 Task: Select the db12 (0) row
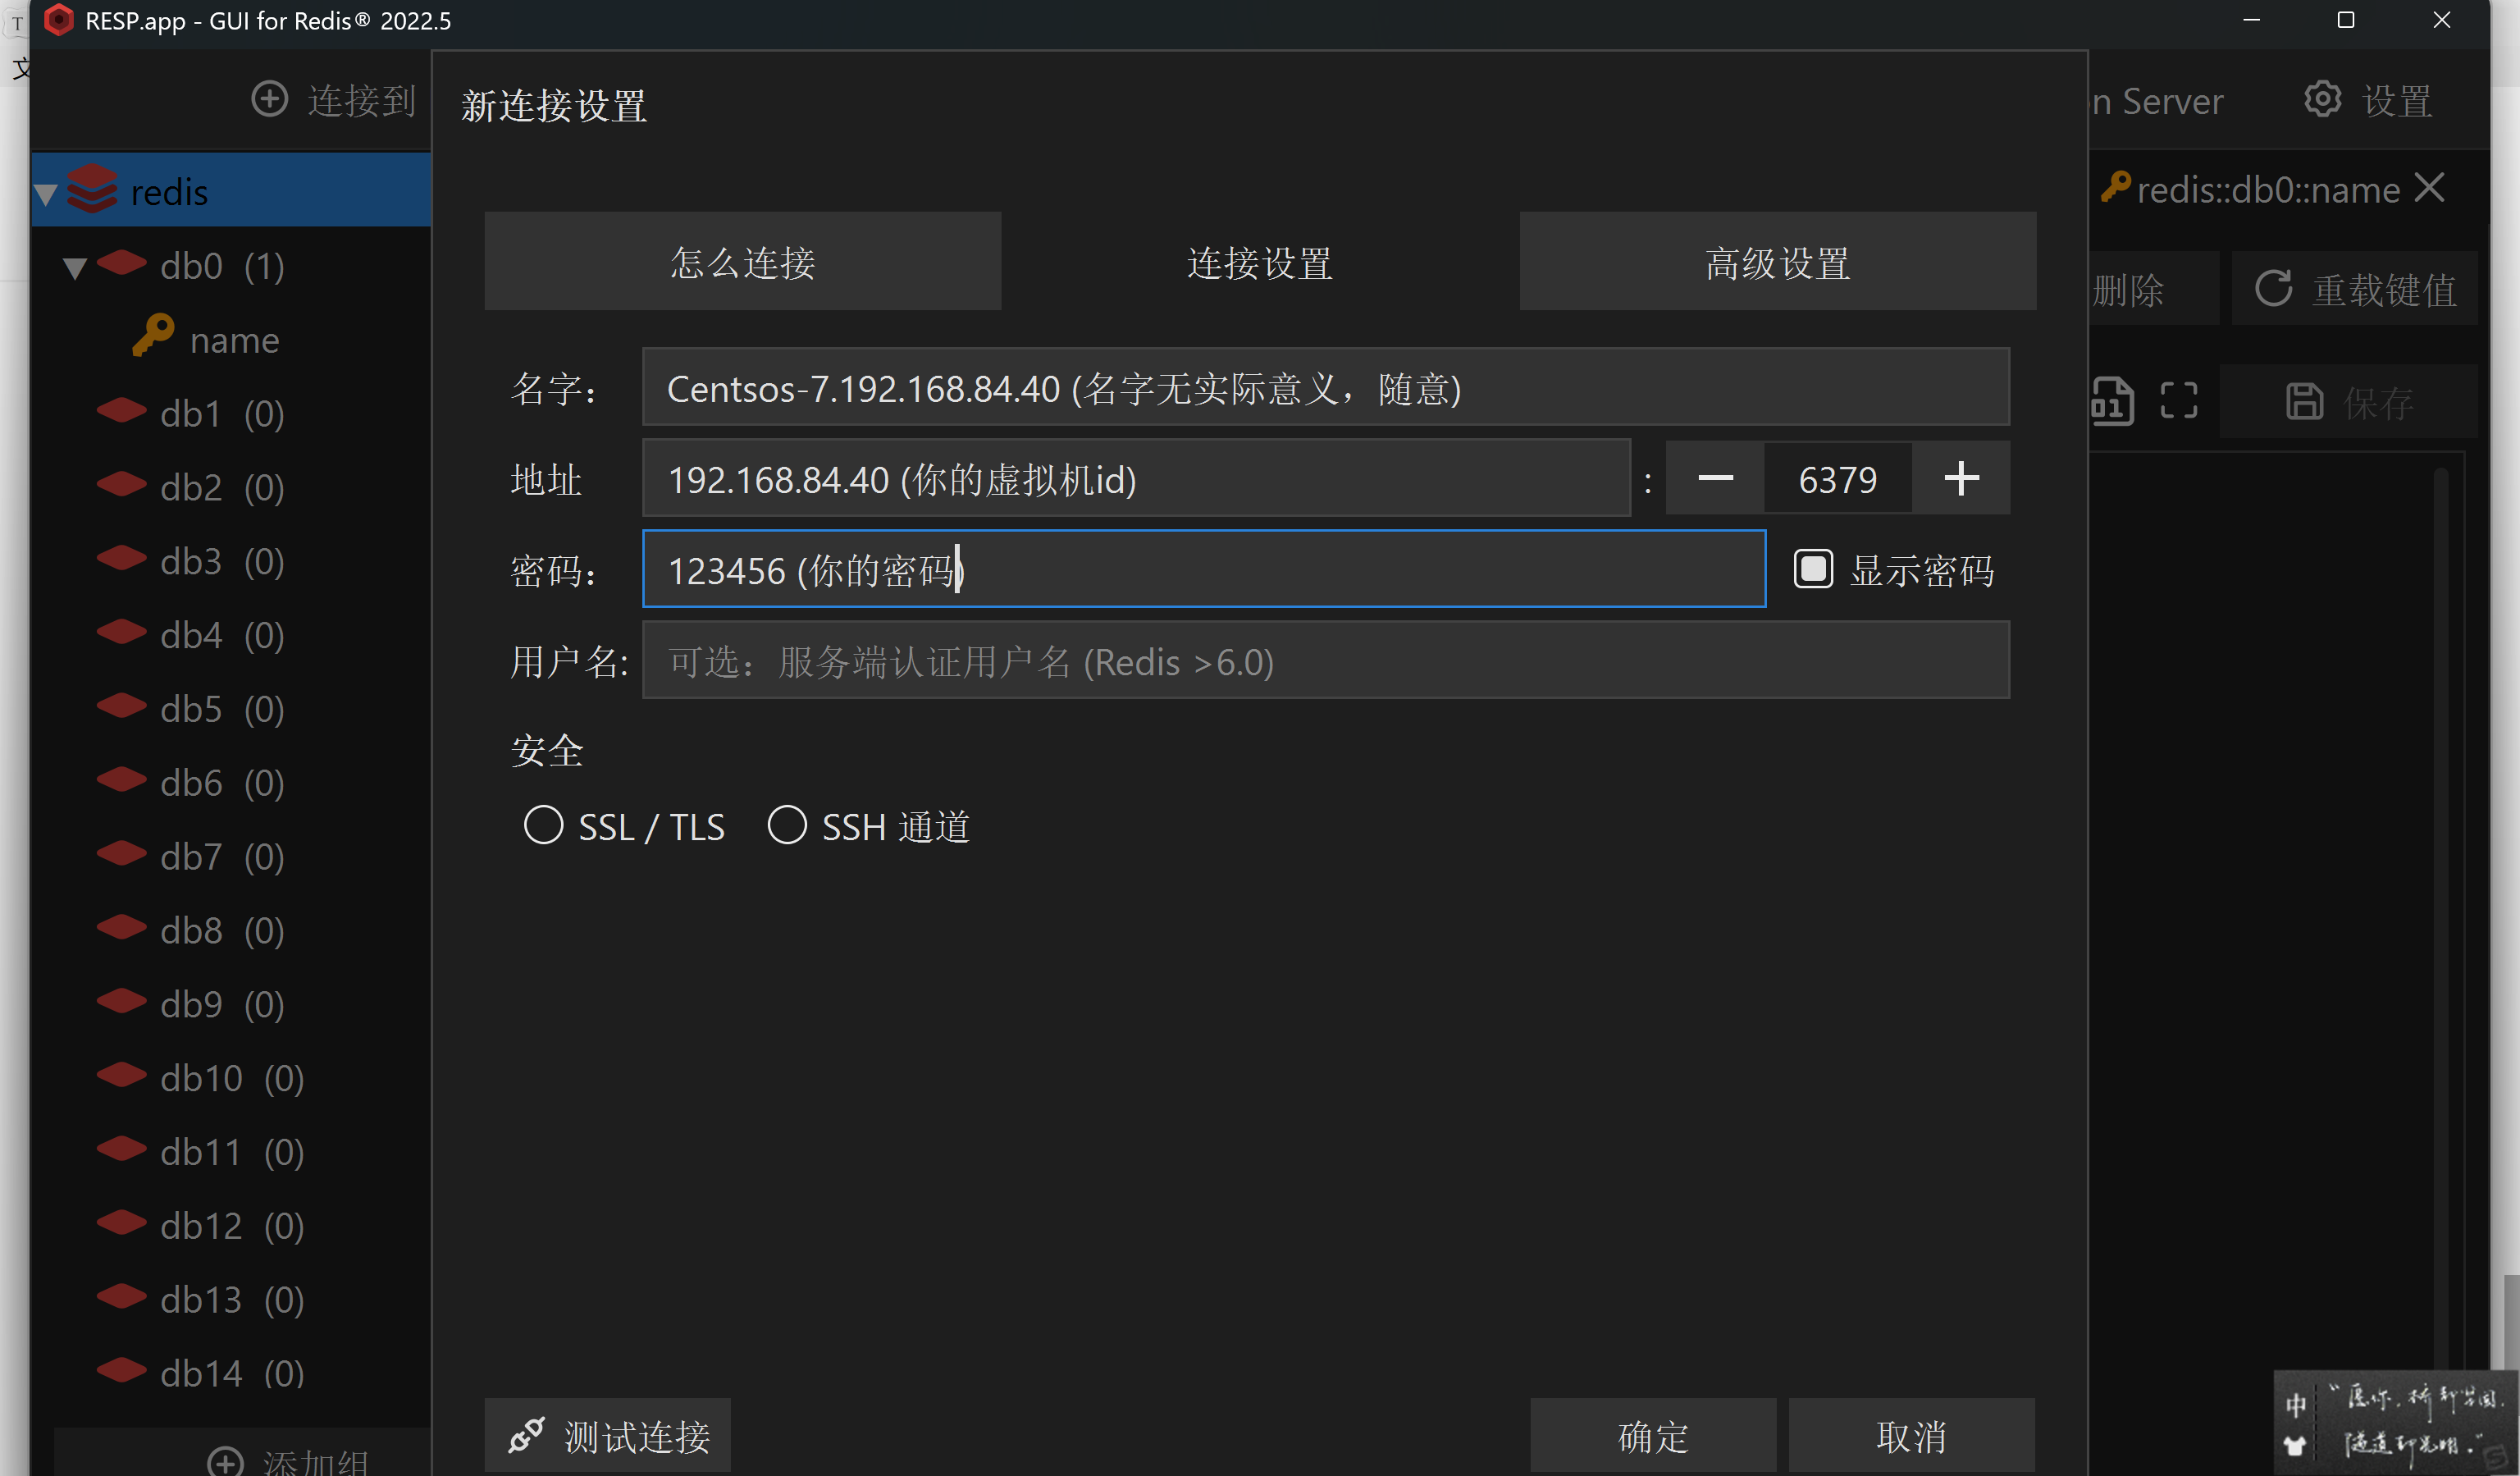[x=231, y=1225]
